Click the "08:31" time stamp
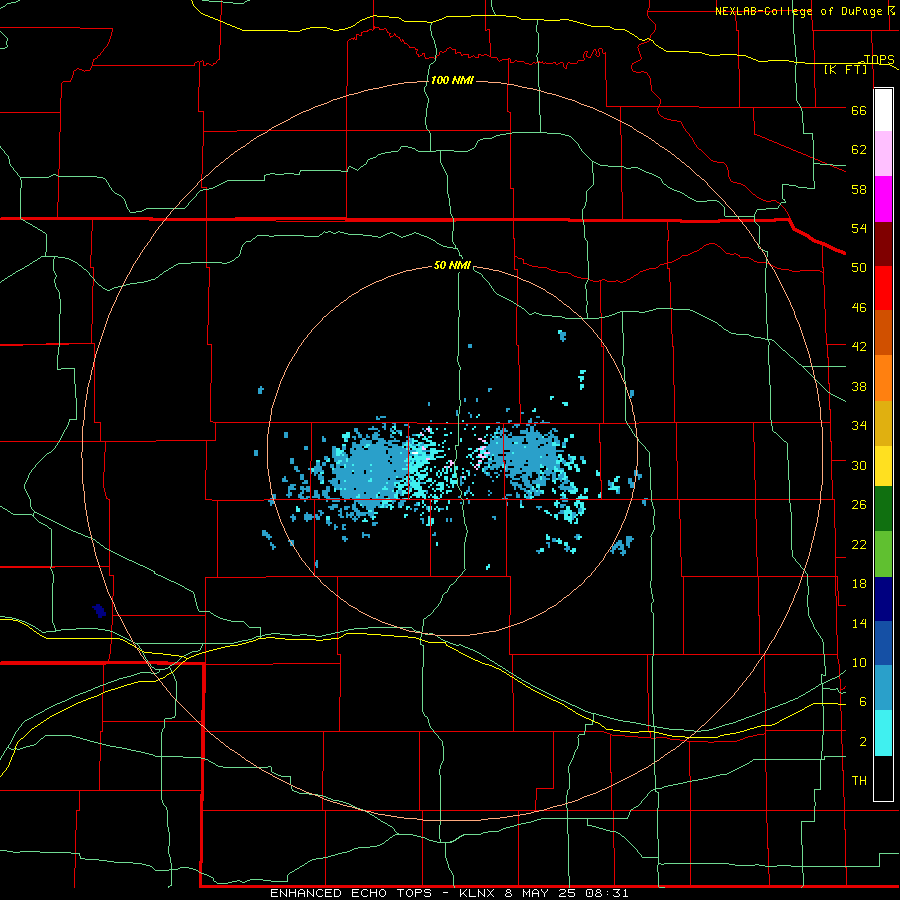The width and height of the screenshot is (900, 900). coord(607,893)
